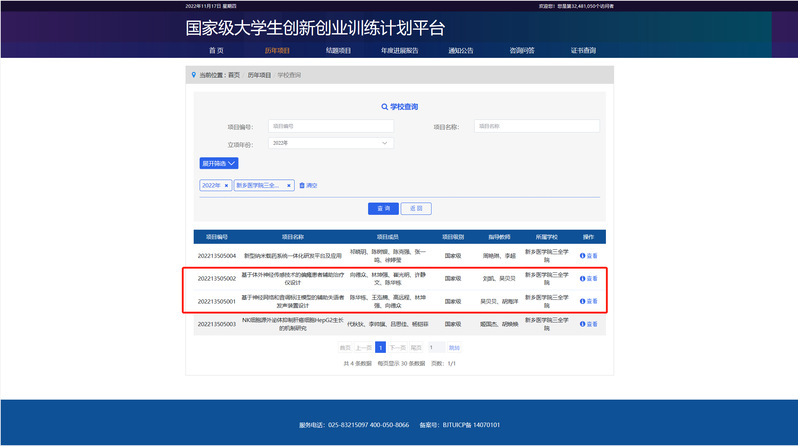The image size is (798, 446).
Task: Go to 年度进展报告 menu item
Action: [x=400, y=50]
